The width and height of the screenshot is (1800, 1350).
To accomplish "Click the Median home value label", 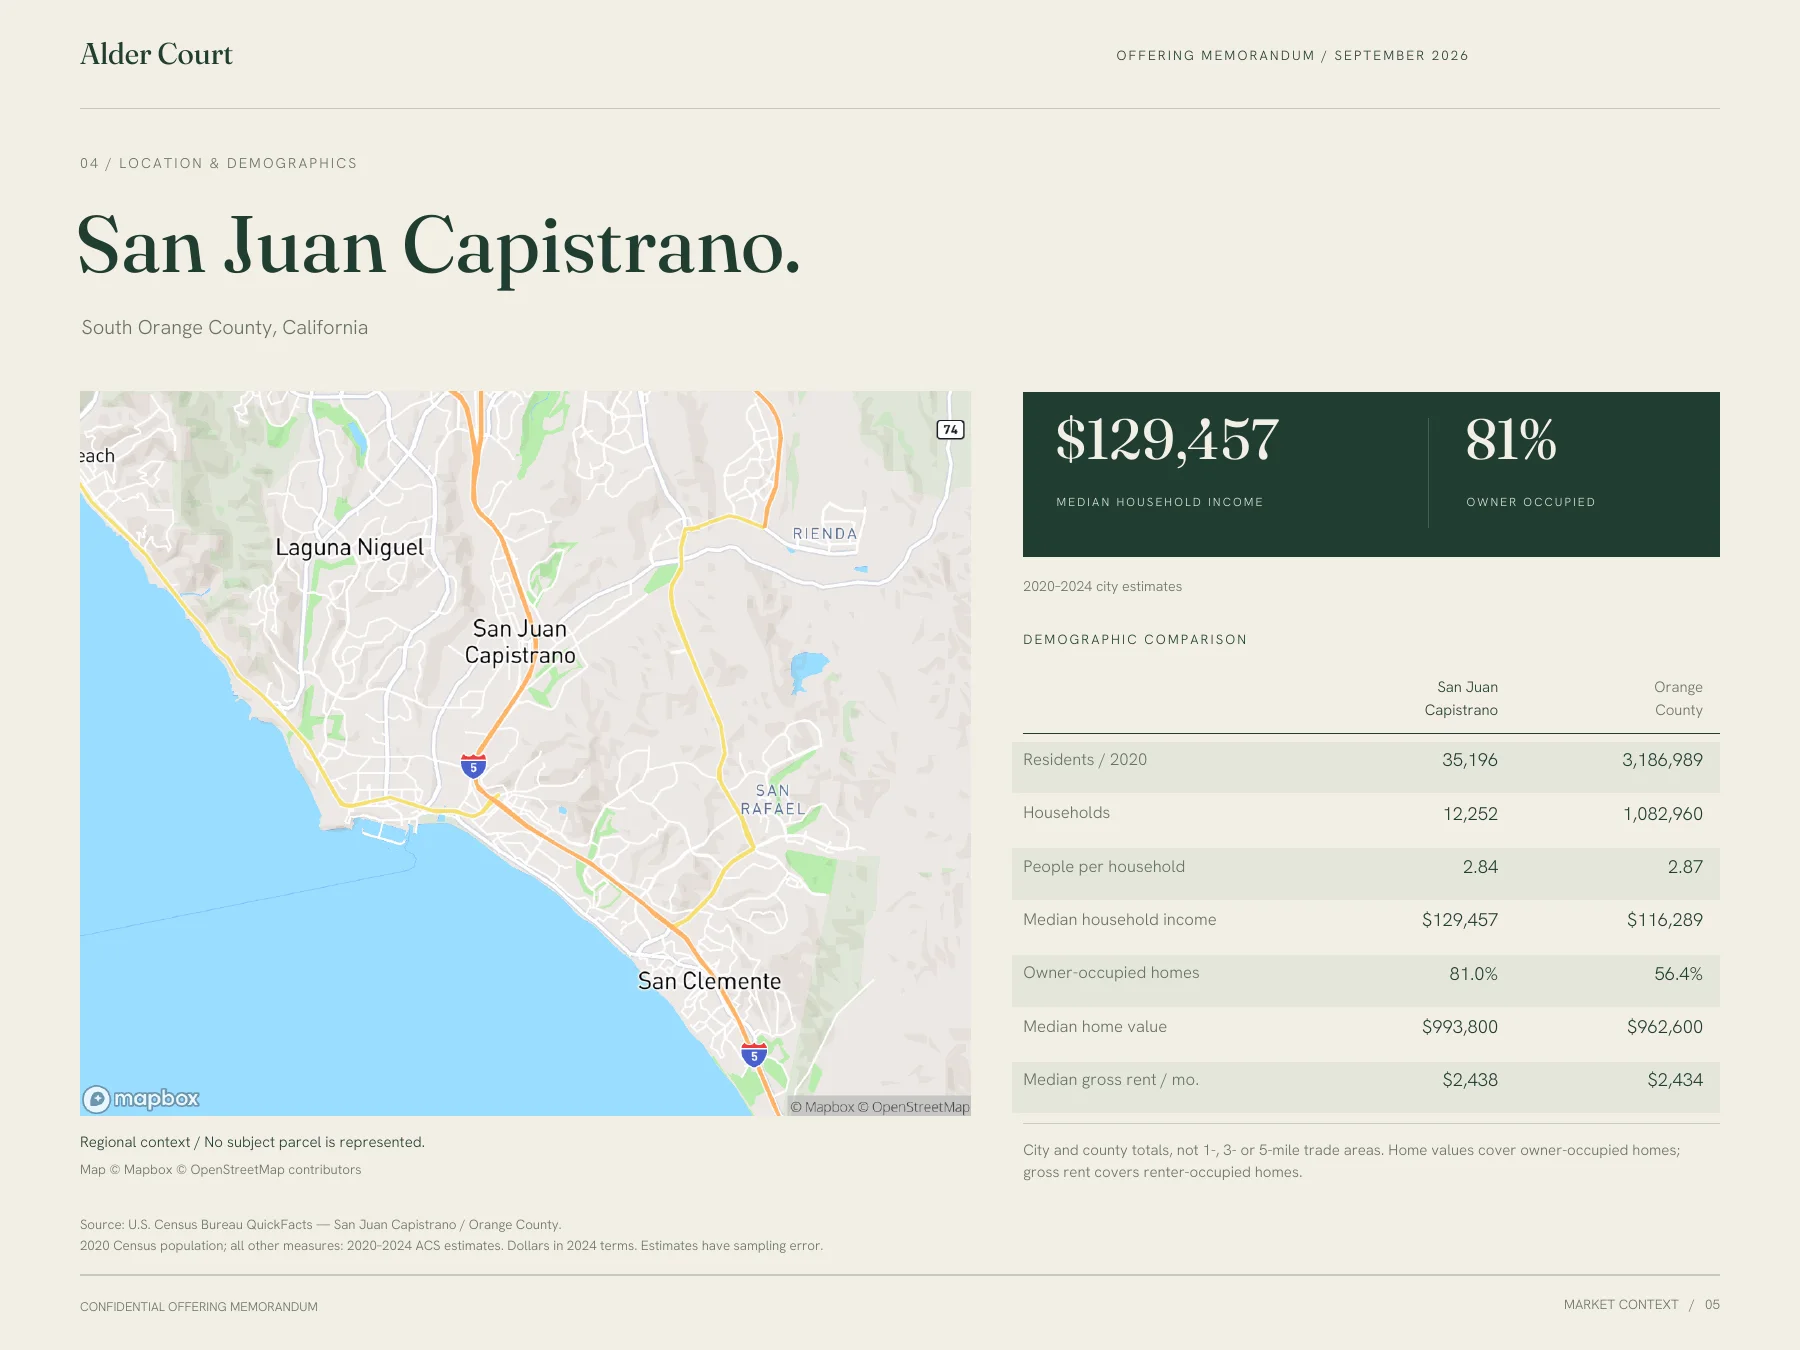I will 1095,1027.
